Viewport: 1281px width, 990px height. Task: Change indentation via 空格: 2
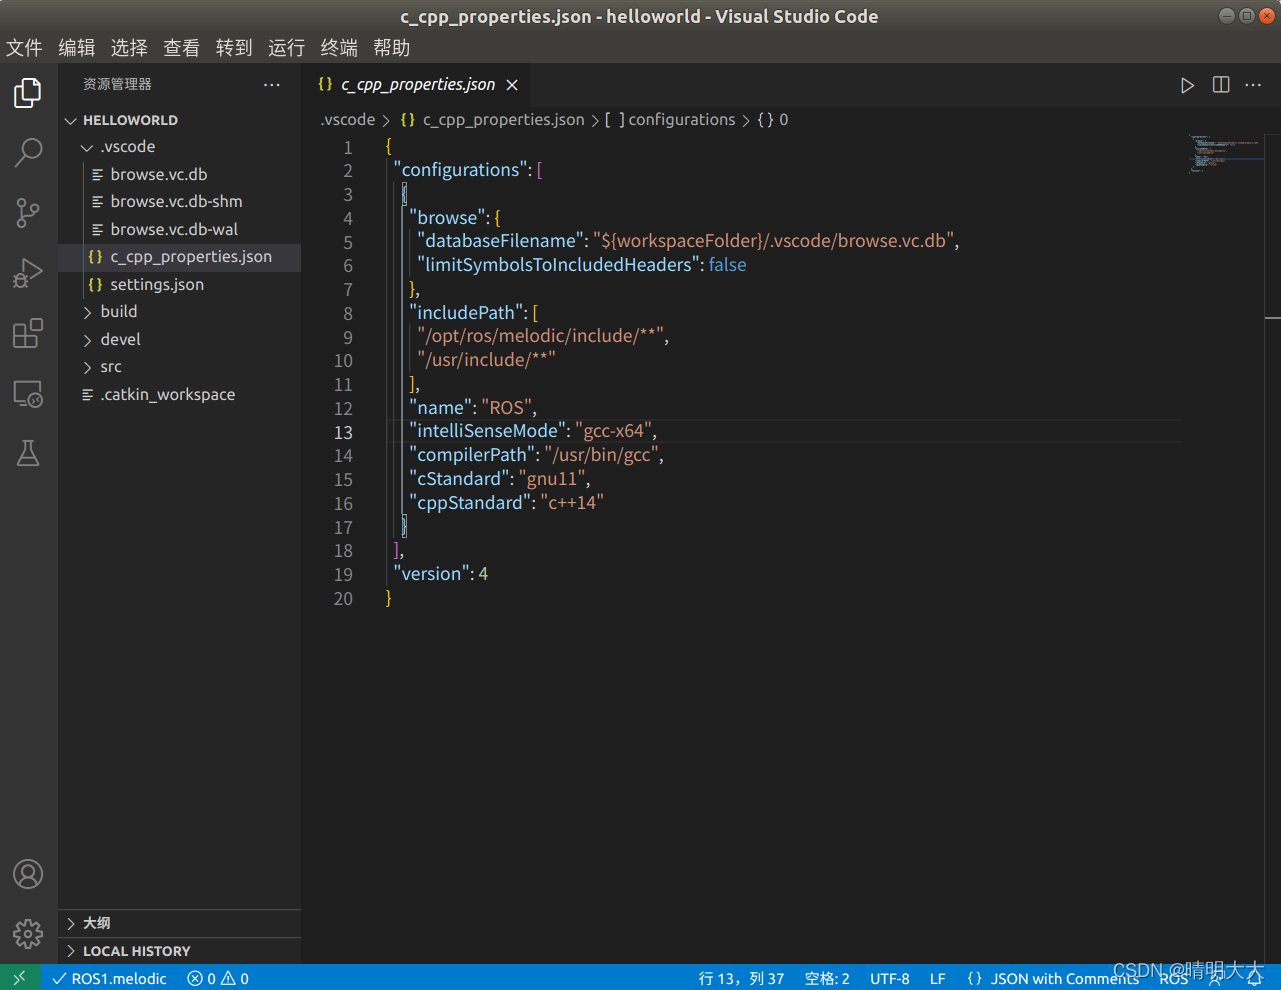[x=827, y=978]
